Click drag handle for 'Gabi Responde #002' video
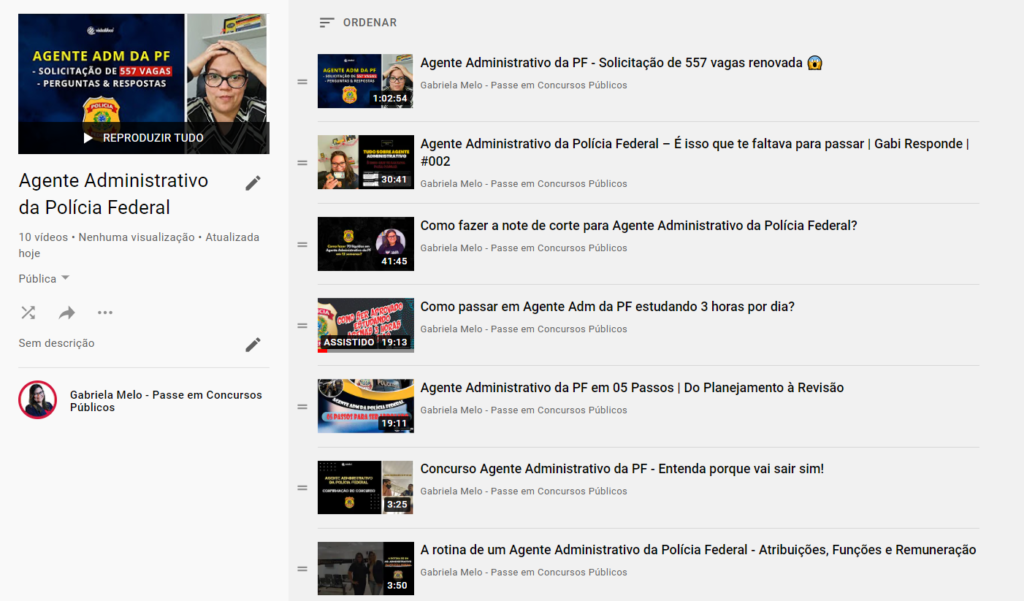 pos(302,163)
